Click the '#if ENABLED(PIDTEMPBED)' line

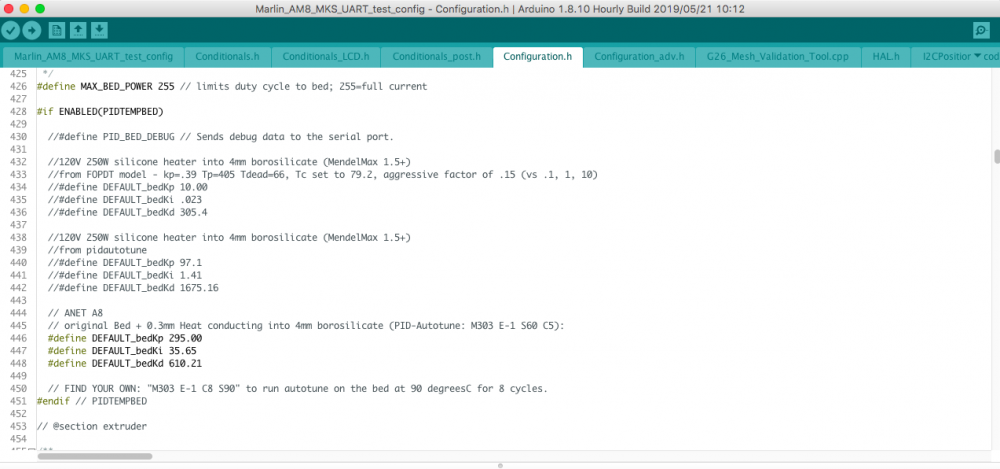[x=100, y=112]
